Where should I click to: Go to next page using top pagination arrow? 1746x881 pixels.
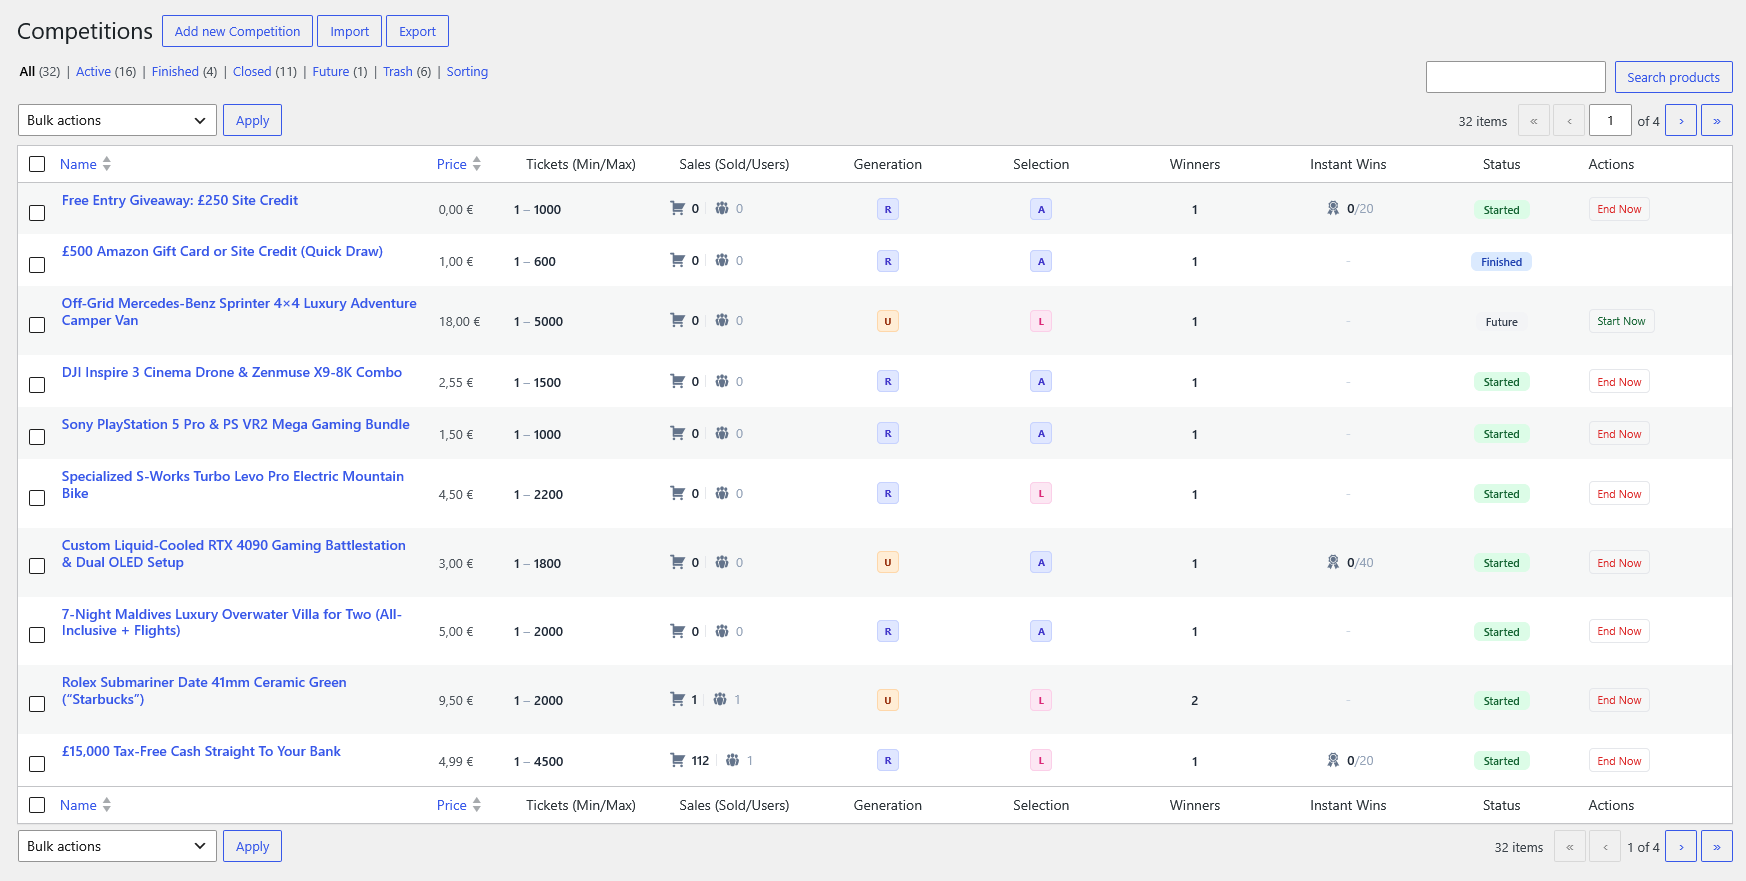[1681, 120]
